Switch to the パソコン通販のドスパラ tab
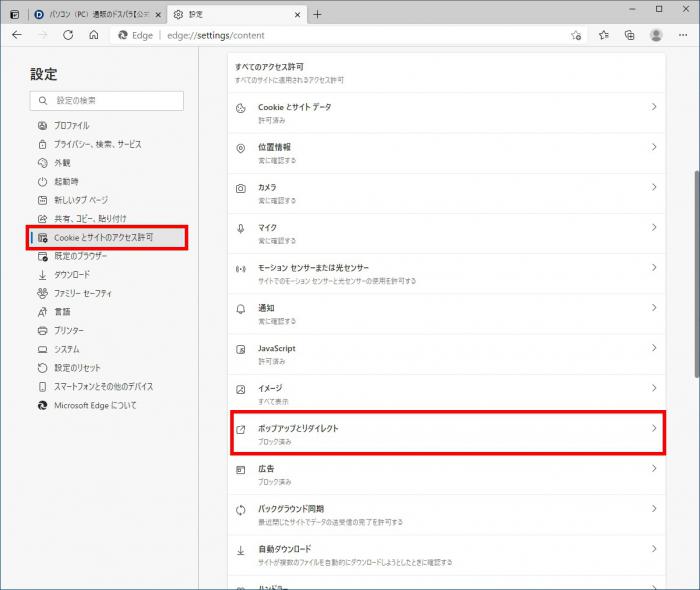Viewport: 700px width, 590px height. click(98, 14)
